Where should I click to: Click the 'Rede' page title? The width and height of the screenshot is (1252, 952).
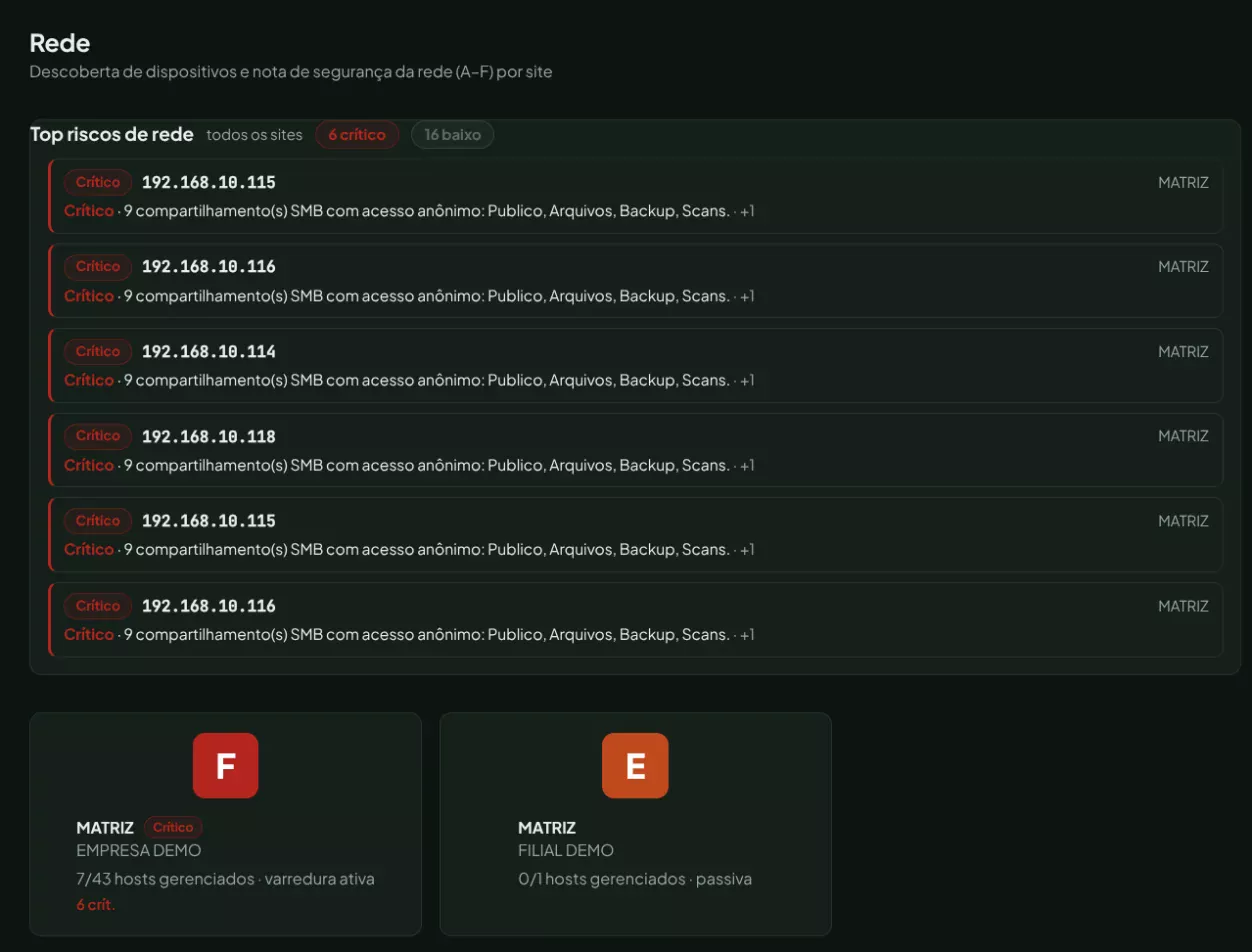pos(60,43)
